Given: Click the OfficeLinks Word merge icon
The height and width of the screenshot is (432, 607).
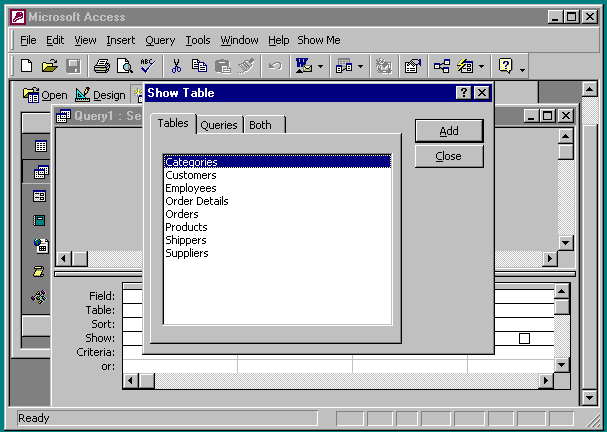Looking at the screenshot, I should point(304,66).
